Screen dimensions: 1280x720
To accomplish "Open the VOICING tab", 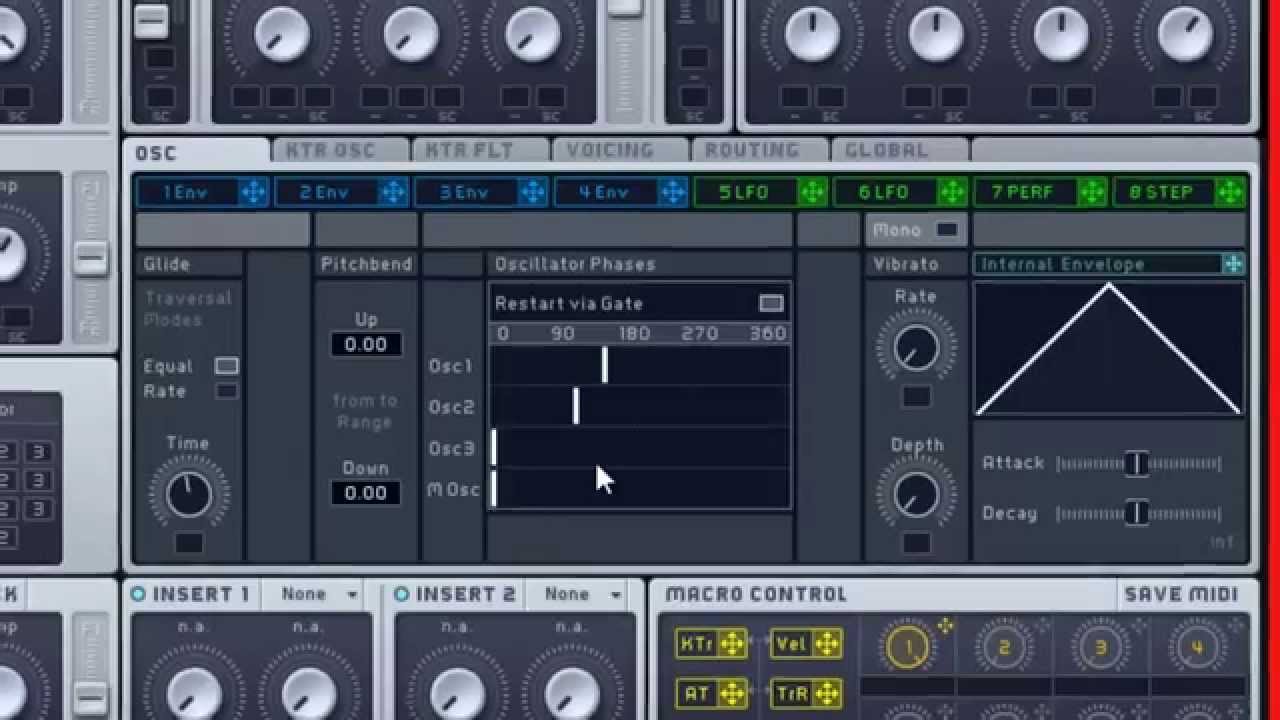I will (x=621, y=151).
